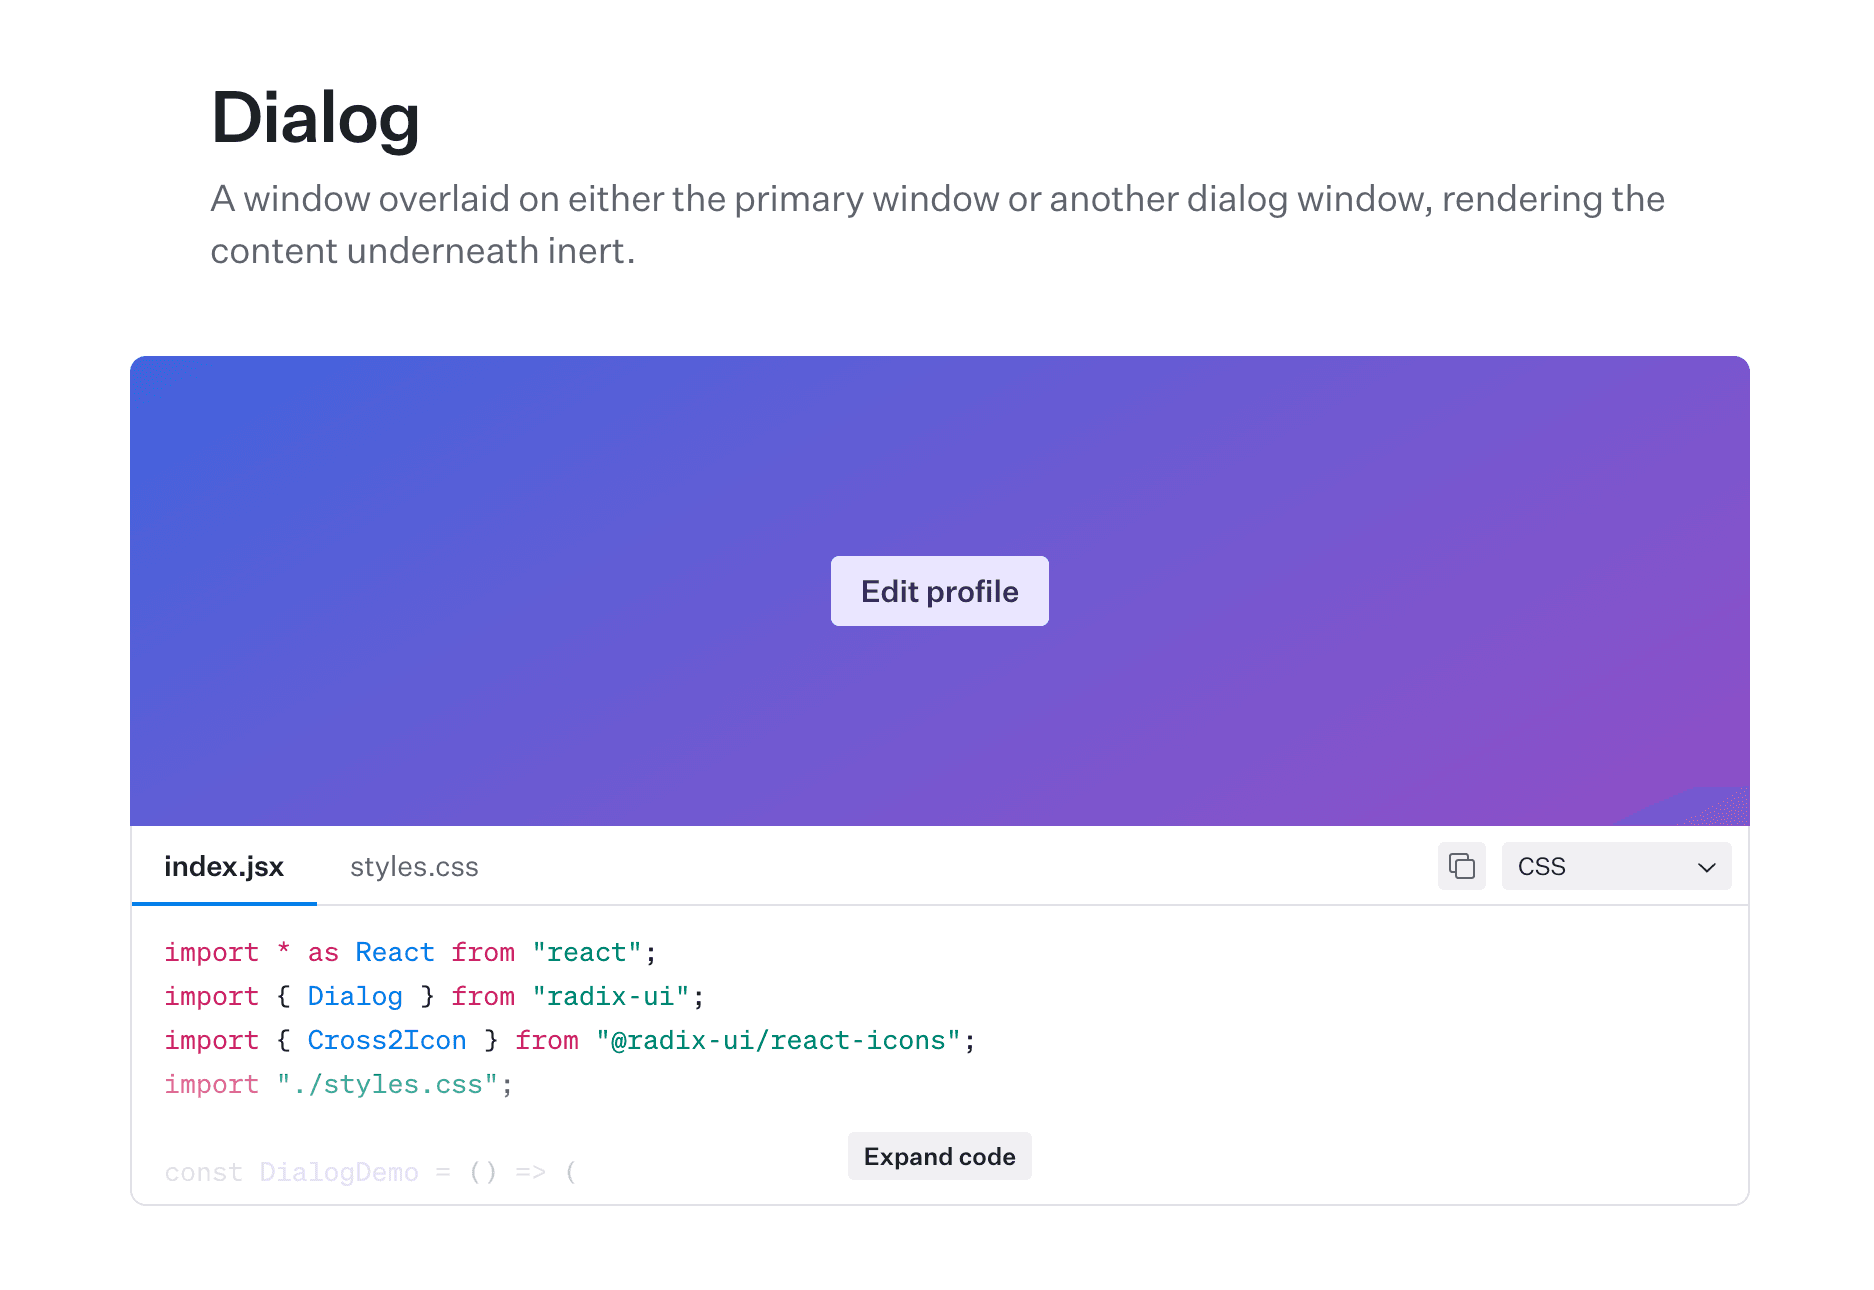The image size is (1874, 1290).
Task: Open the CSS styling dropdown
Action: tap(1615, 866)
